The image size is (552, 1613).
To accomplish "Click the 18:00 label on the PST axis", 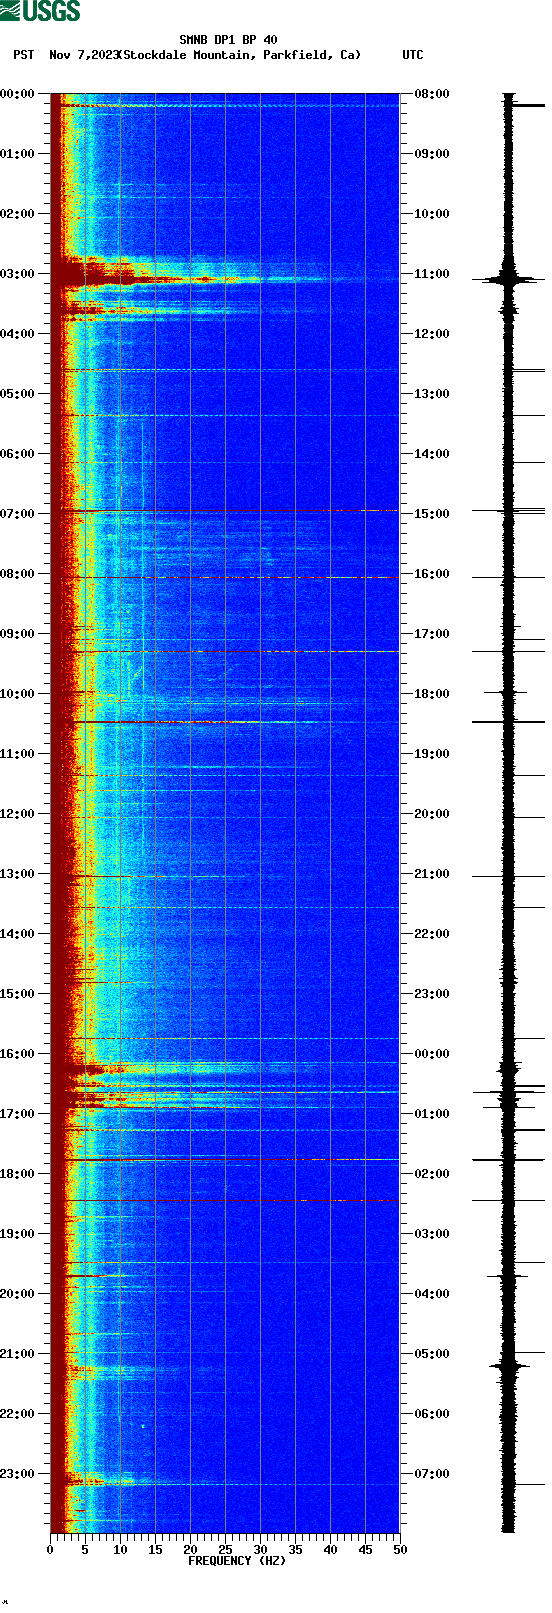I will [17, 1174].
